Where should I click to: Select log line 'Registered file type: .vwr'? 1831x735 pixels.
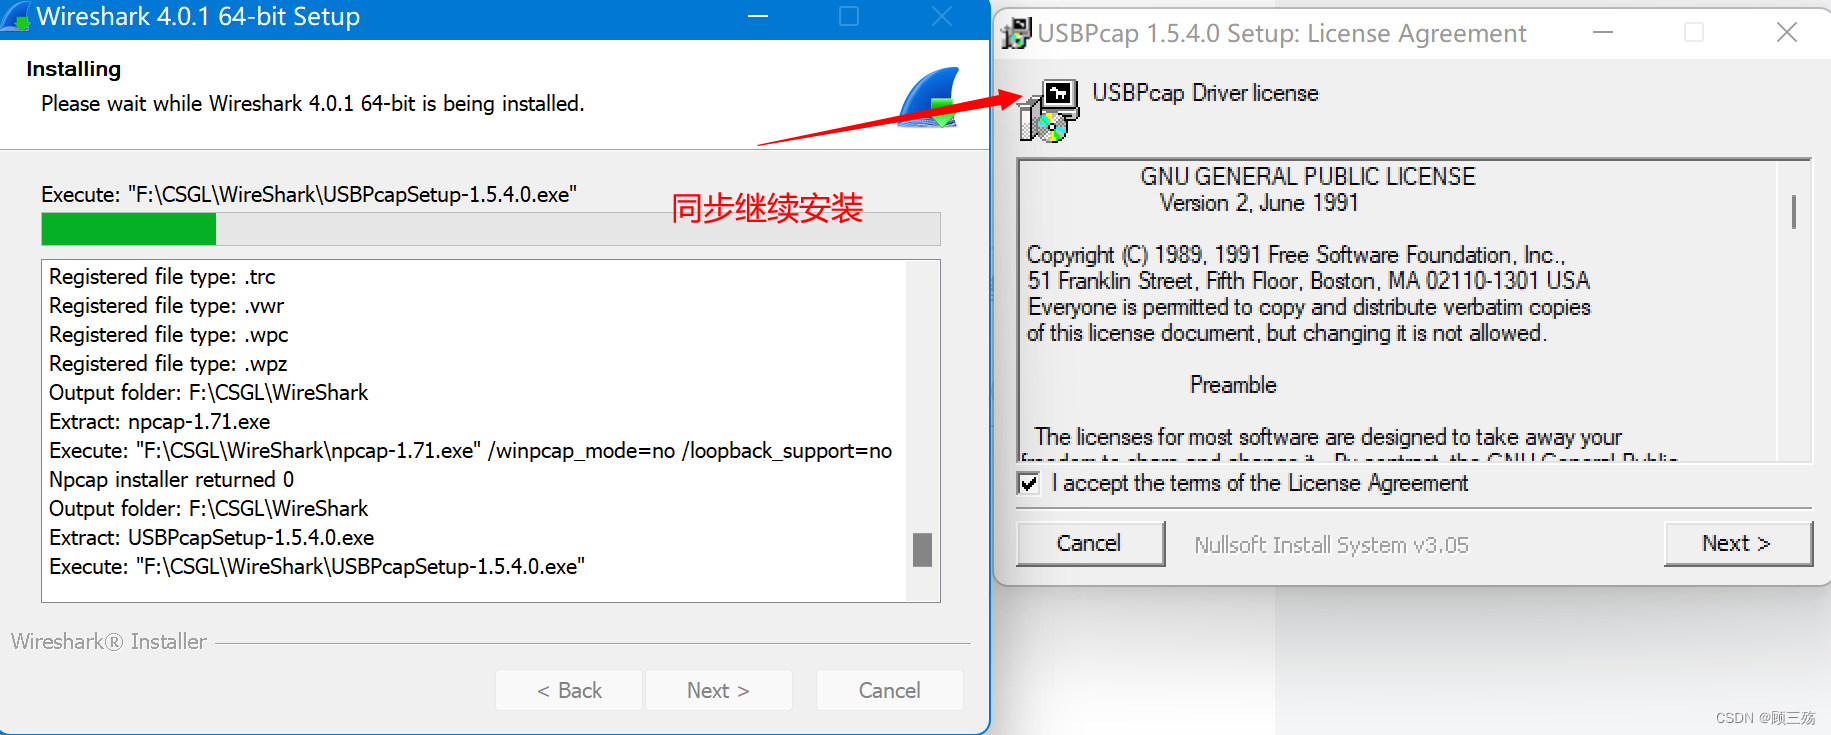click(x=166, y=306)
